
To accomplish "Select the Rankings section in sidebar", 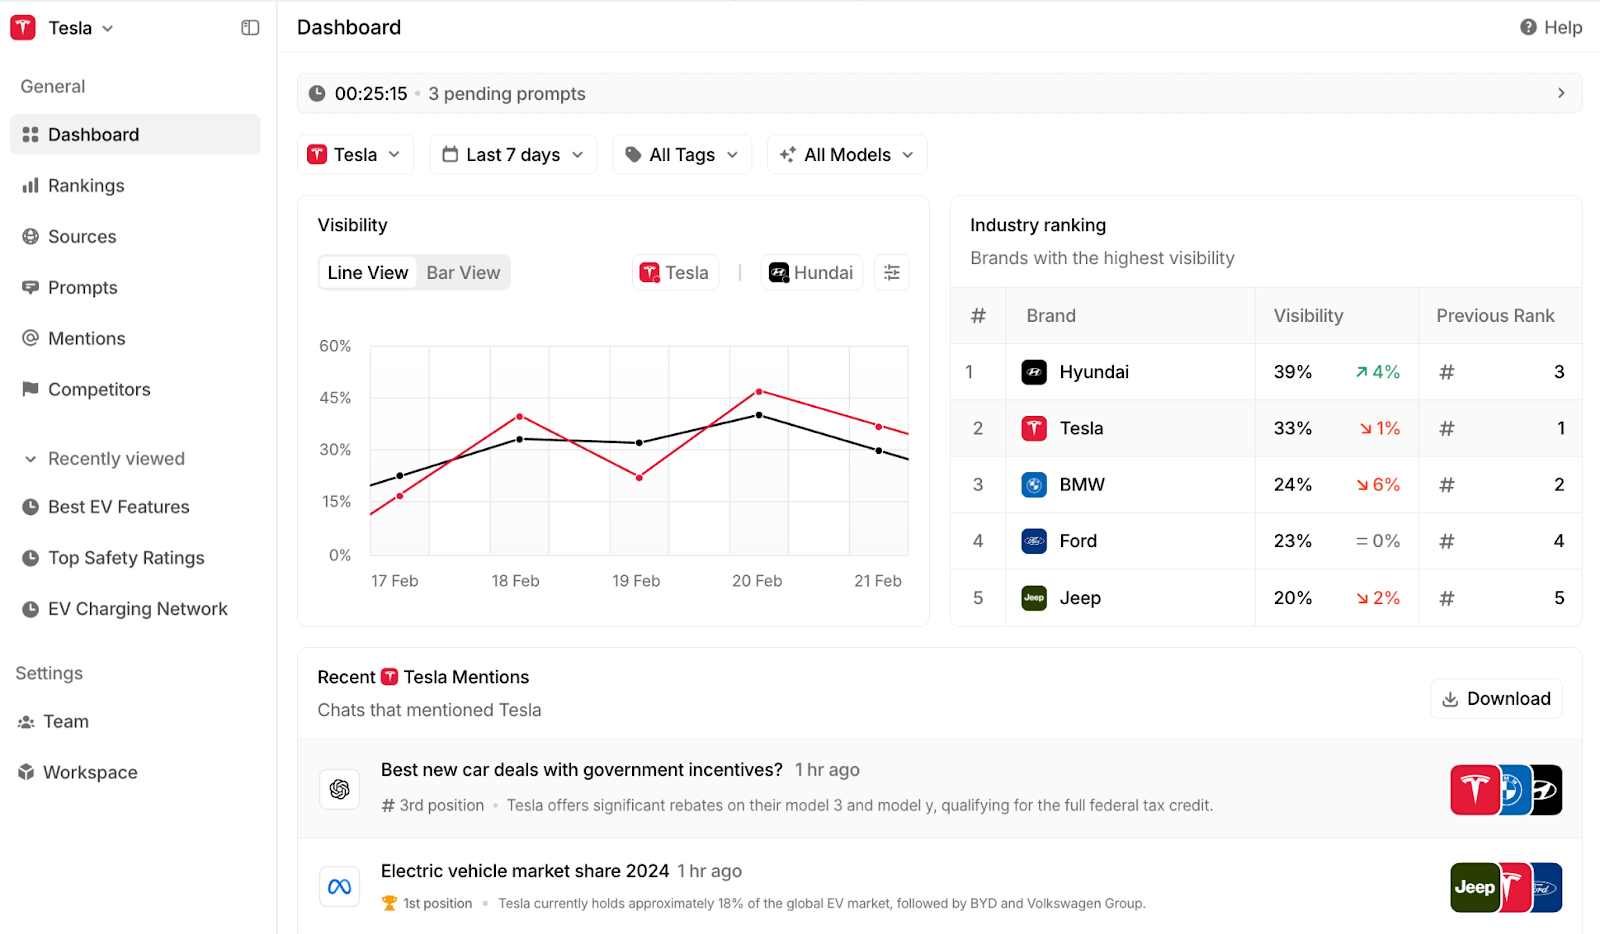I will click(86, 185).
